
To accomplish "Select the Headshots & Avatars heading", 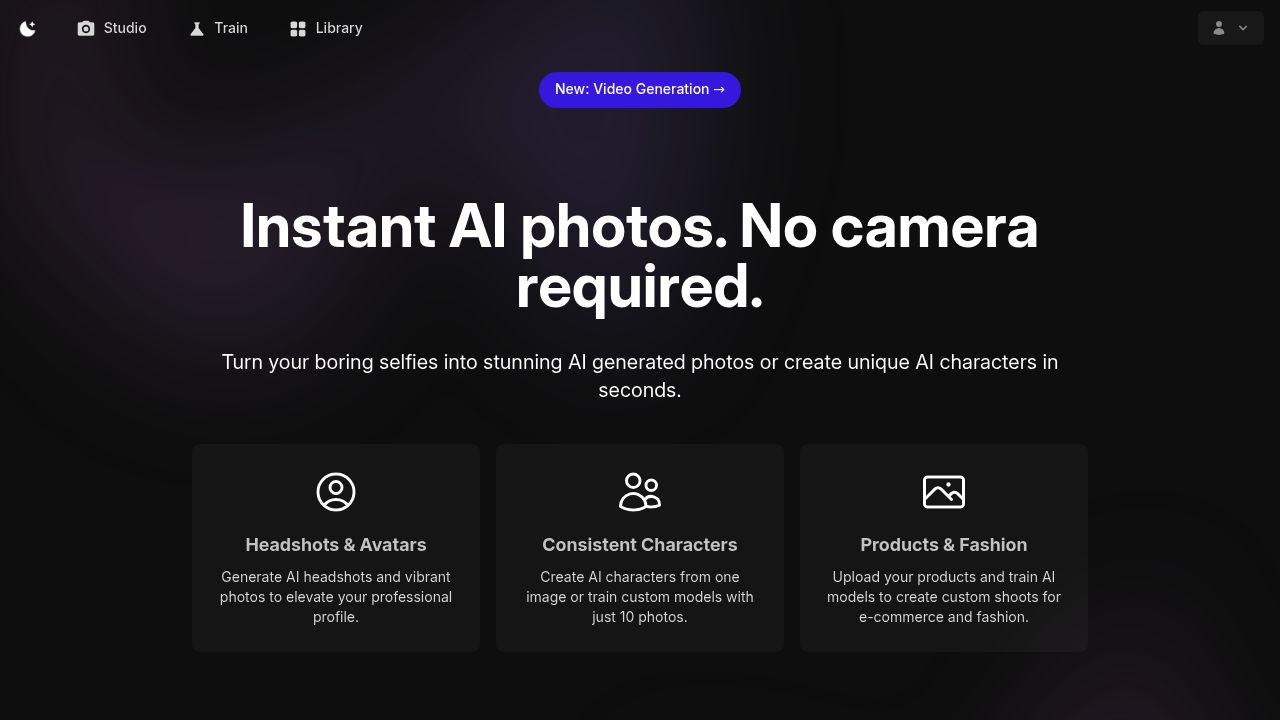I will click(x=336, y=545).
